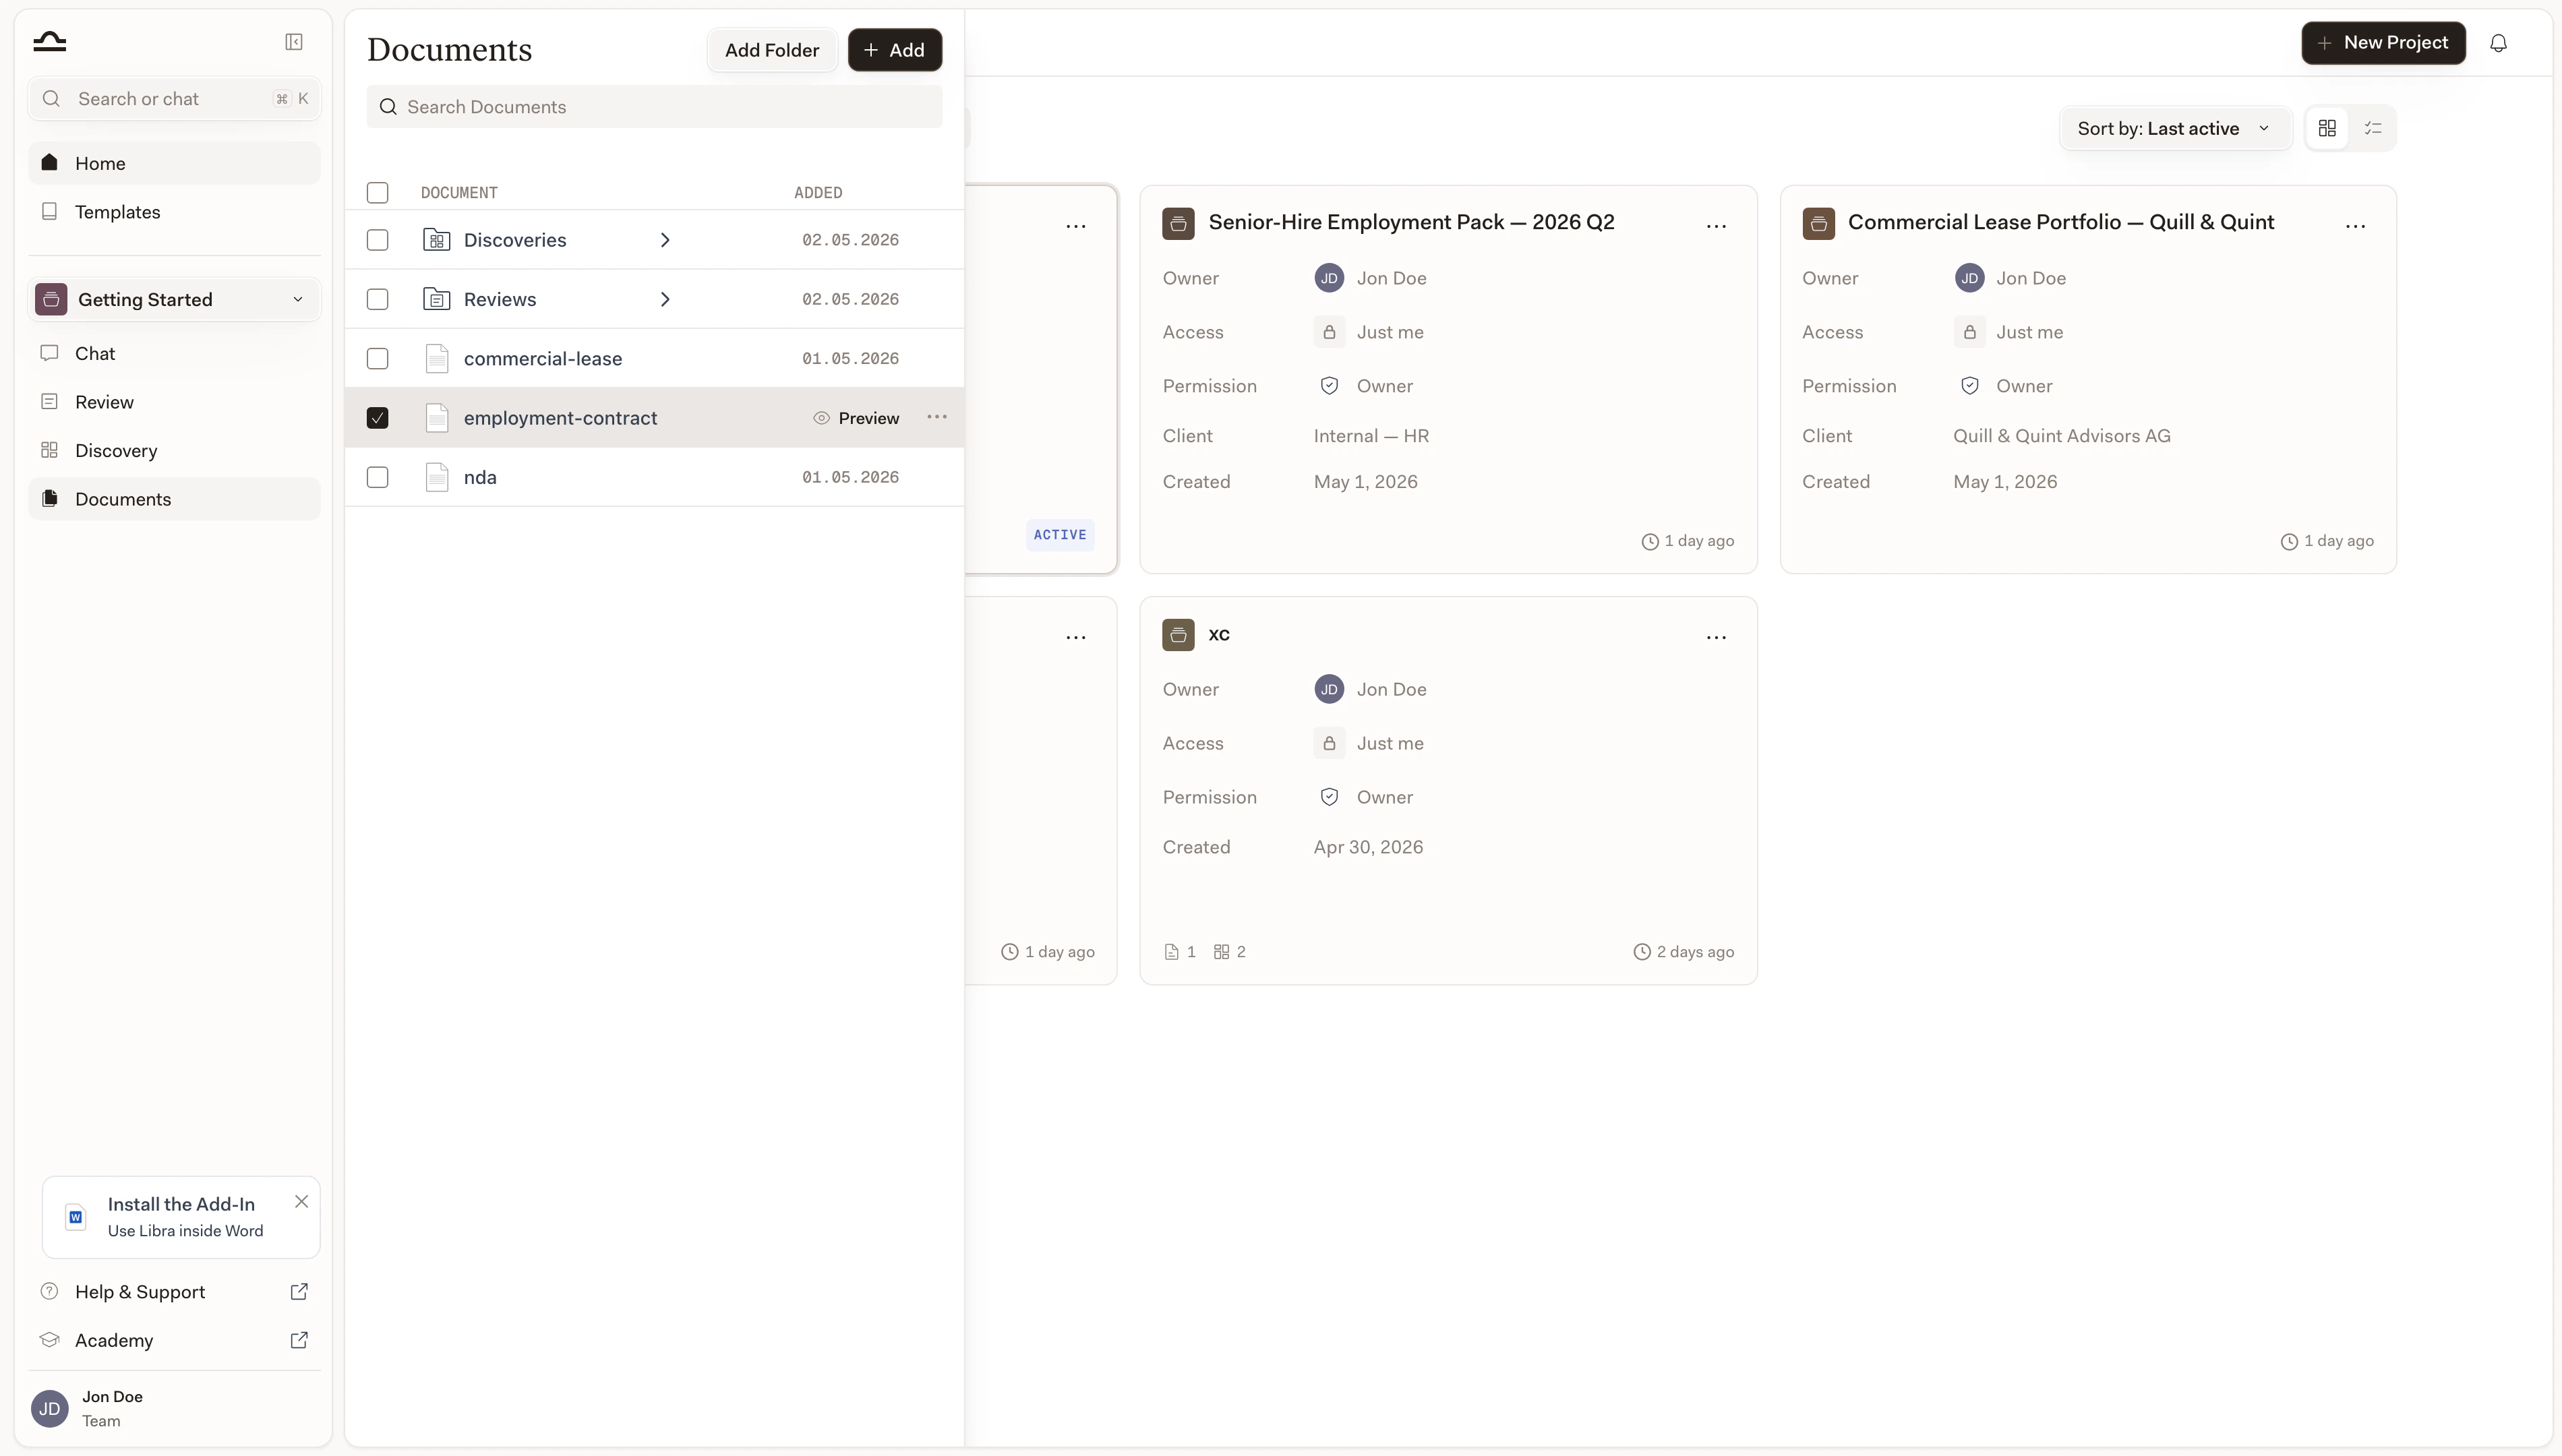Go to Home in sidebar
Viewport: 2562px width, 1456px height.
[x=174, y=163]
